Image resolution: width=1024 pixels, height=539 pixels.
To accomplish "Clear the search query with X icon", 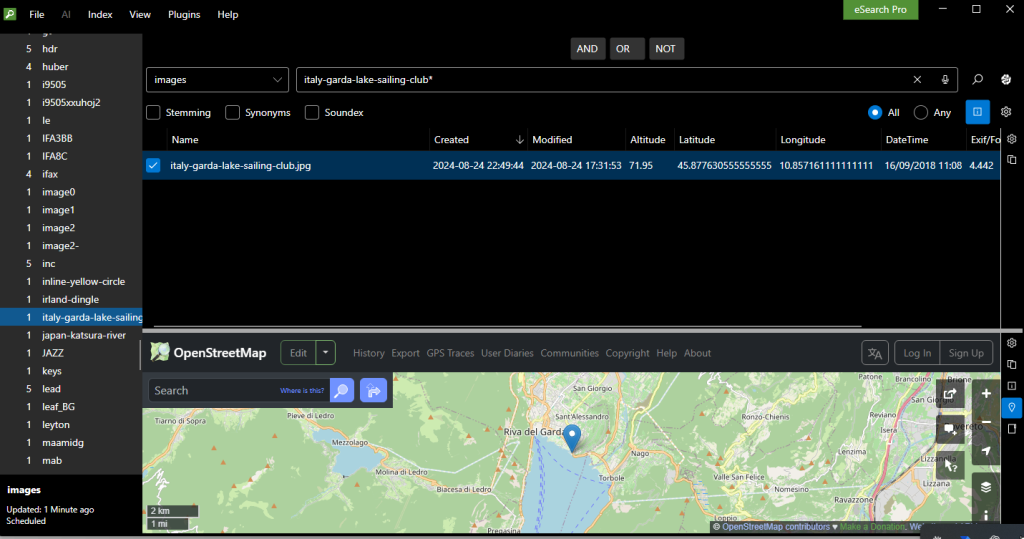I will (917, 80).
